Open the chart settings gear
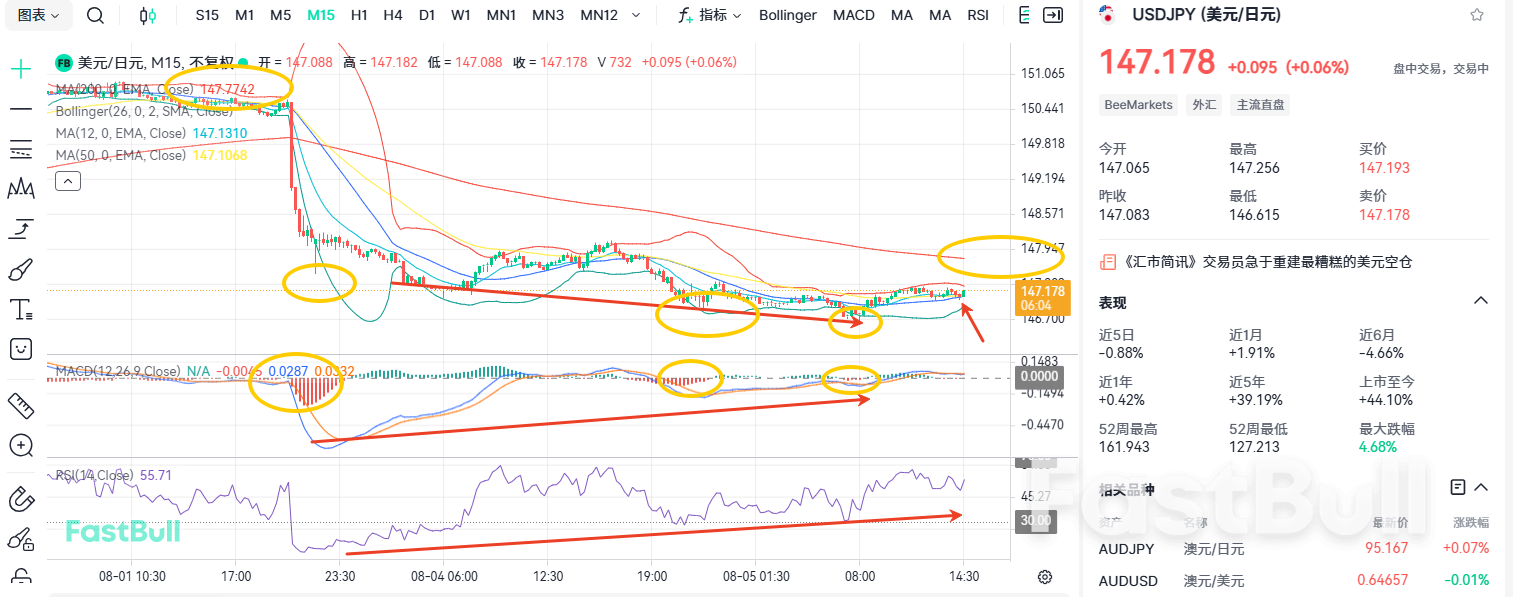 click(x=1044, y=577)
